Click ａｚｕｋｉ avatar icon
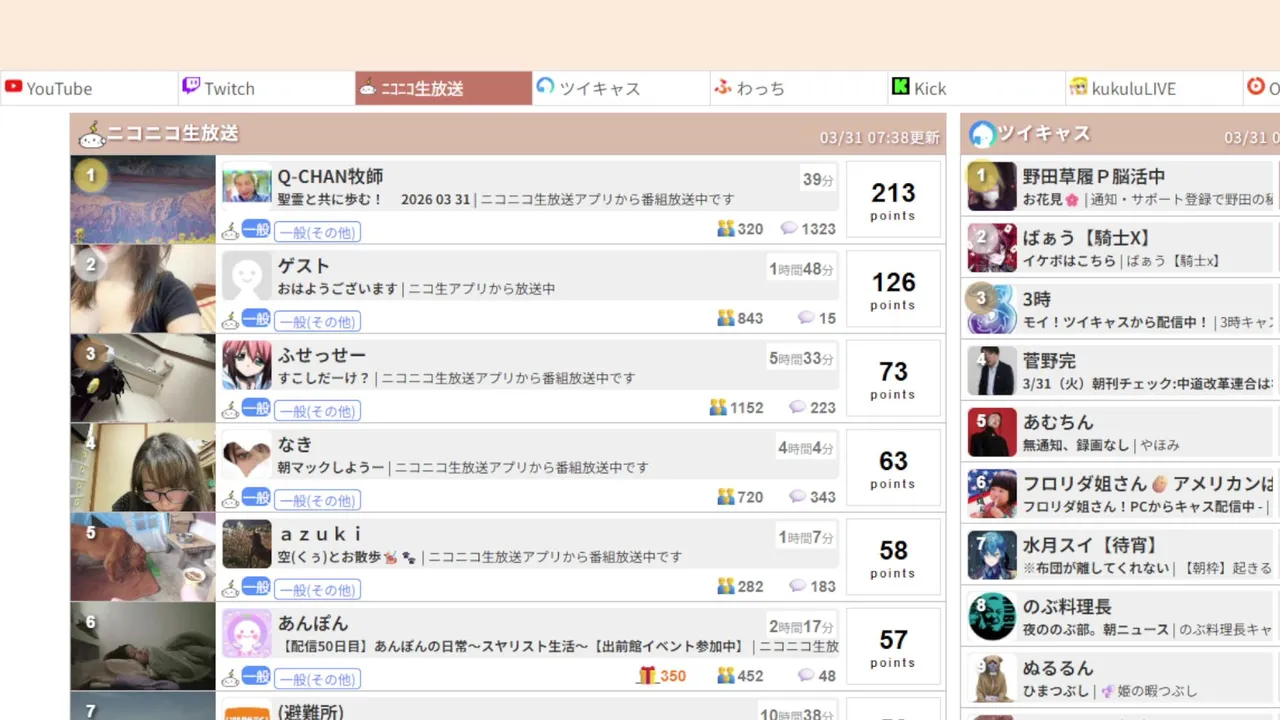1280x720 pixels. pyautogui.click(x=247, y=544)
